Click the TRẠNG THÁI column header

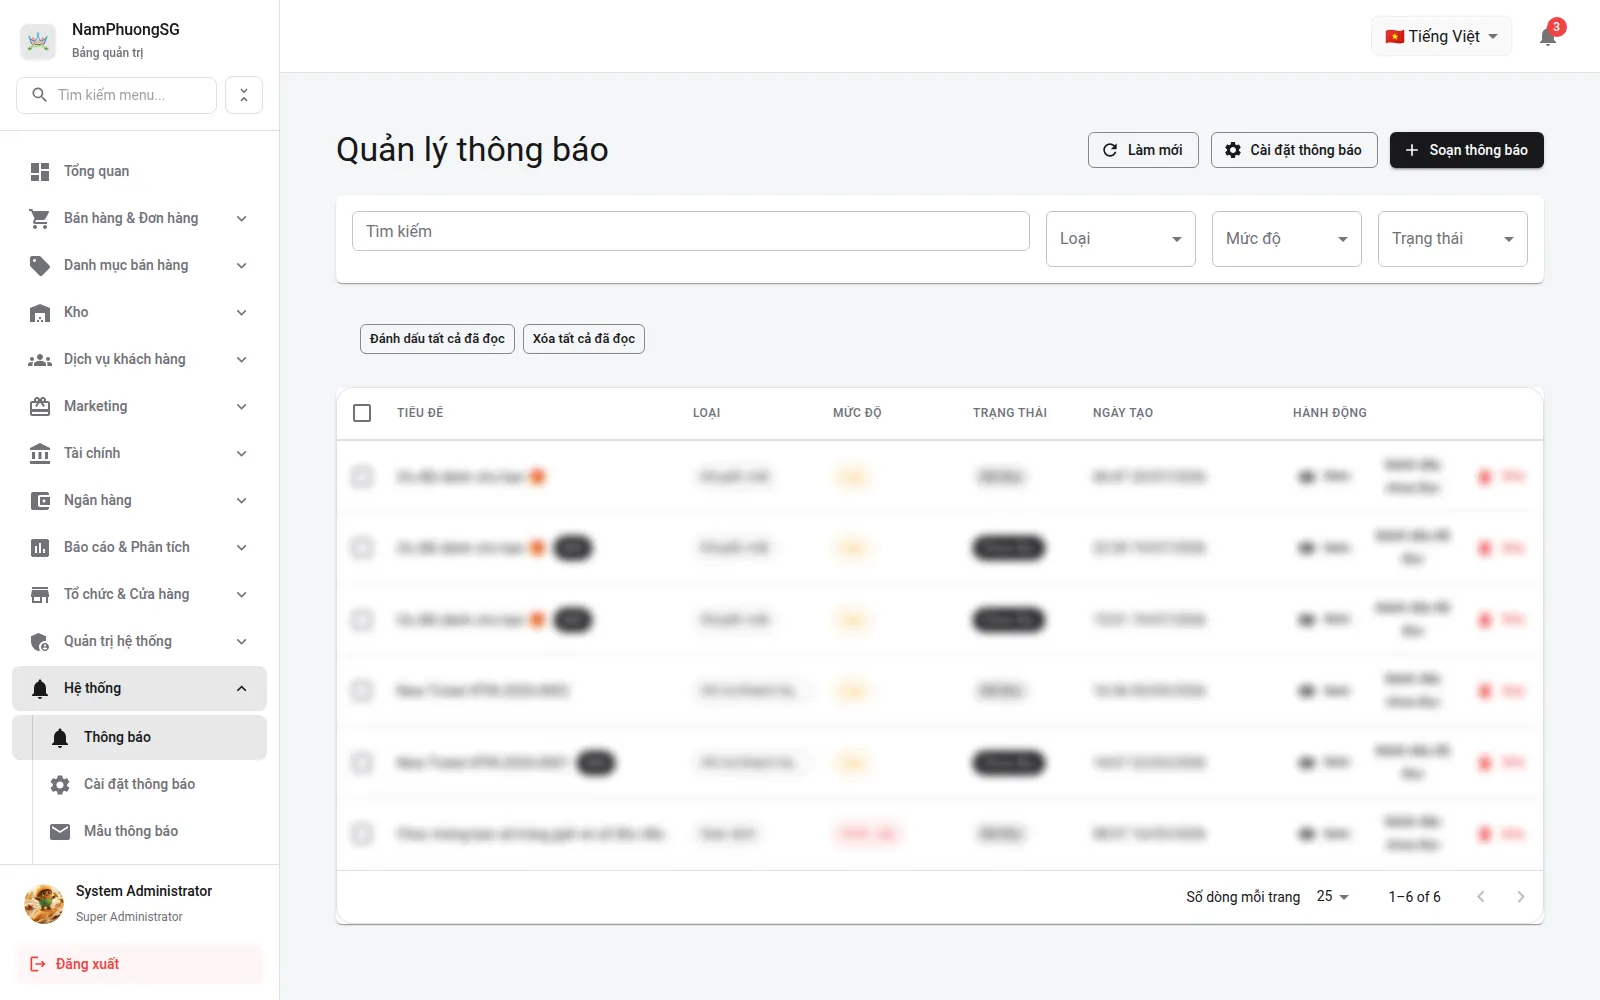pyautogui.click(x=1010, y=413)
